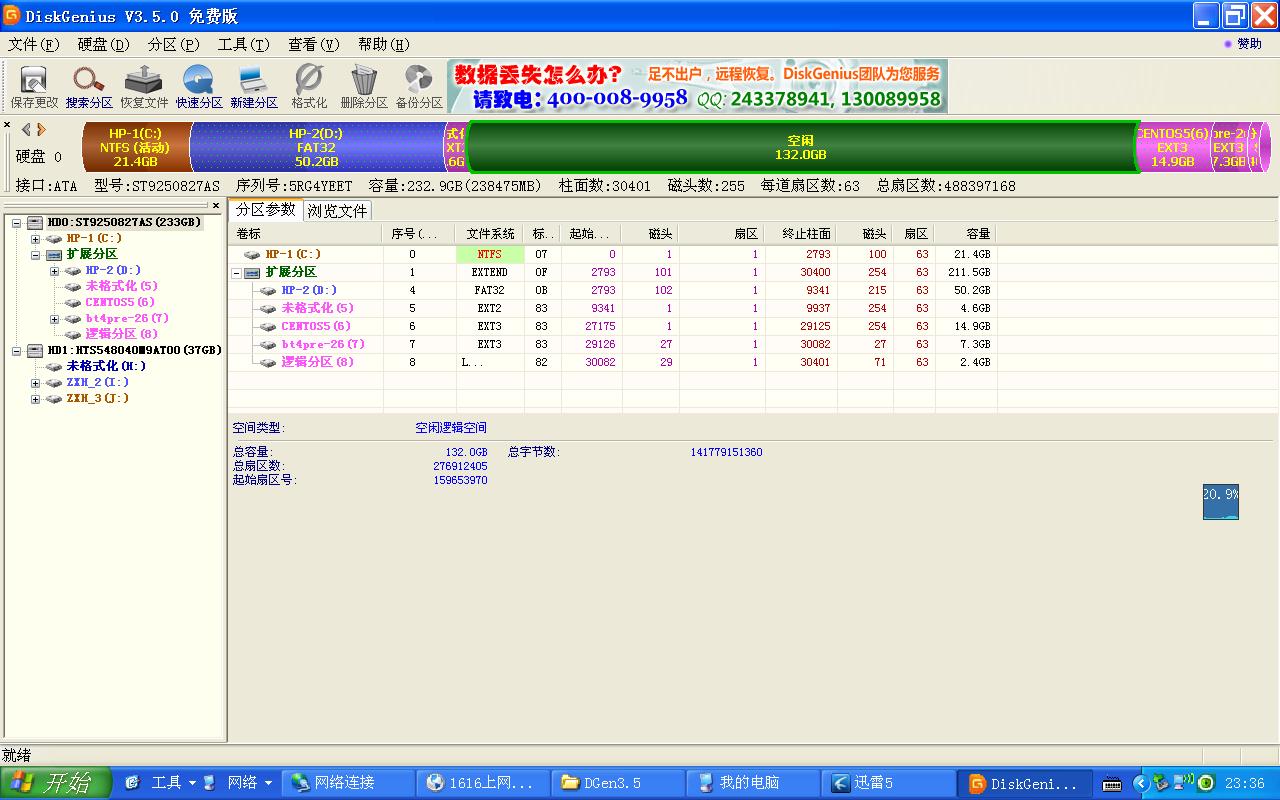Select the CENTOS5(6) row in partition table

(x=612, y=326)
